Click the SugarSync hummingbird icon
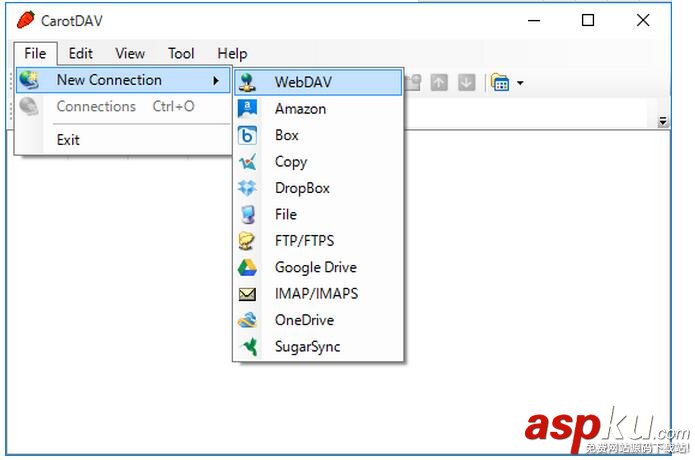 tap(248, 347)
